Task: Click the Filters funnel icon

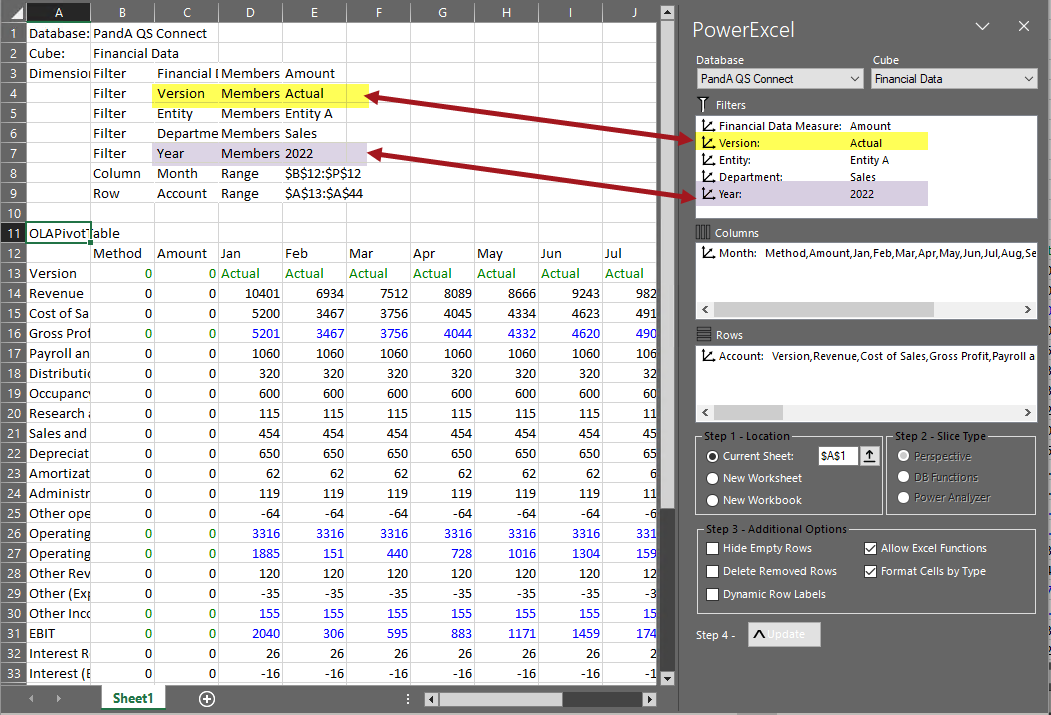Action: (703, 104)
